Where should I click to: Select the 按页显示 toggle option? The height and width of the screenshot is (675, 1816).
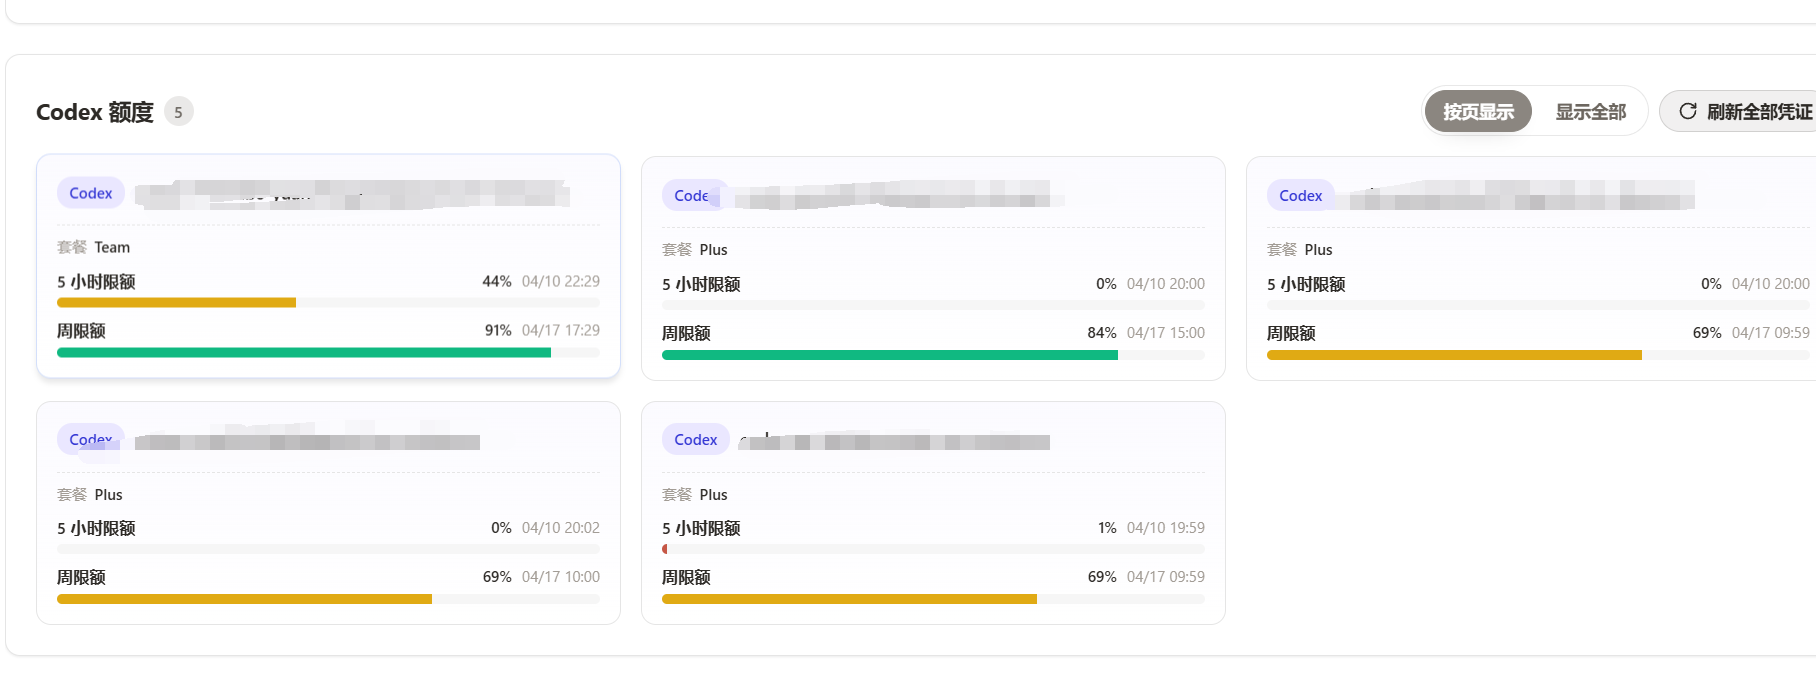click(1478, 111)
